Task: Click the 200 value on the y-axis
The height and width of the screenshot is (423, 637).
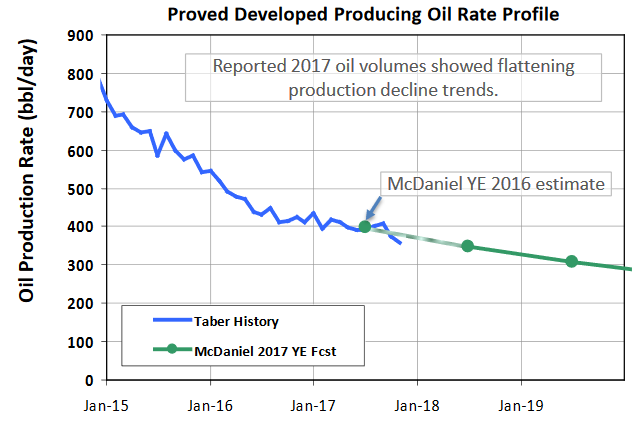Action: tap(78, 304)
